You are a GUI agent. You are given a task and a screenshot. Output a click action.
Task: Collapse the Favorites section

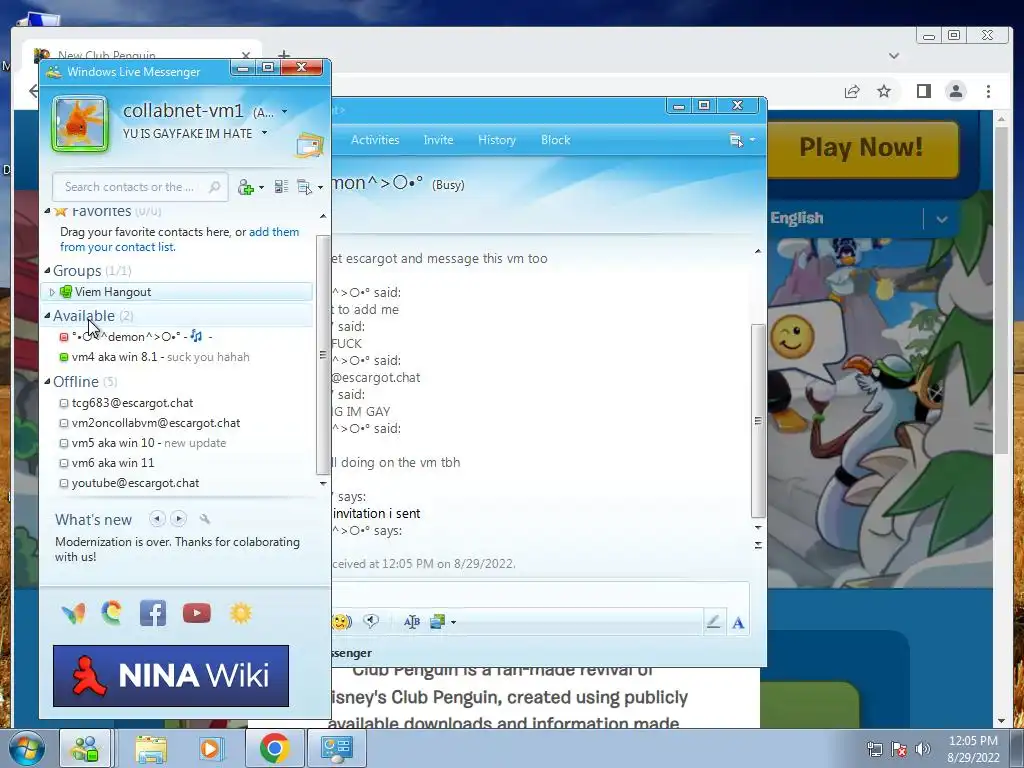click(48, 211)
